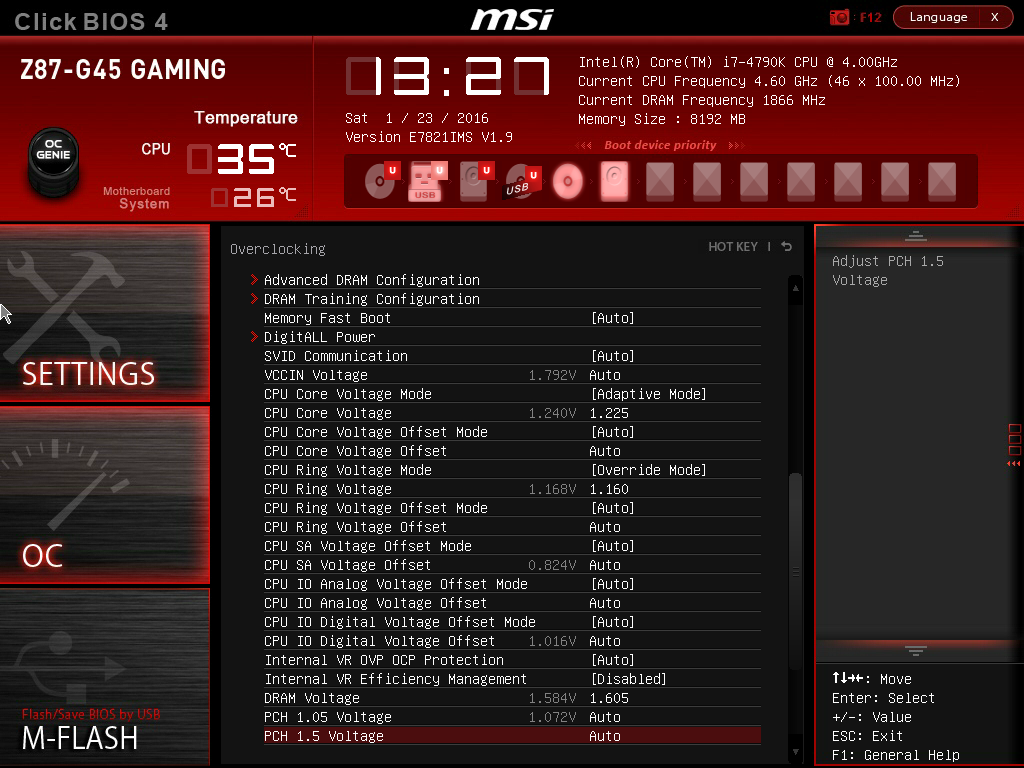The height and width of the screenshot is (768, 1024).
Task: Select the UEFI hard disk boot device icon
Action: click(x=475, y=180)
